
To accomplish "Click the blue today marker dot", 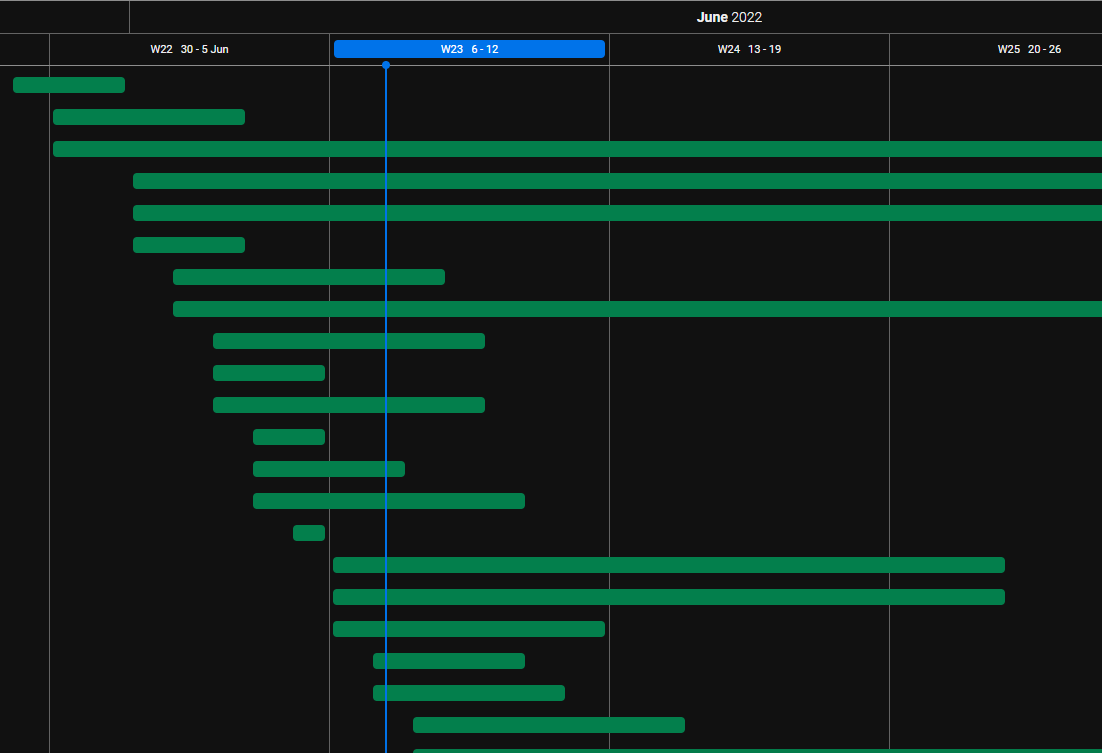I will click(x=386, y=65).
